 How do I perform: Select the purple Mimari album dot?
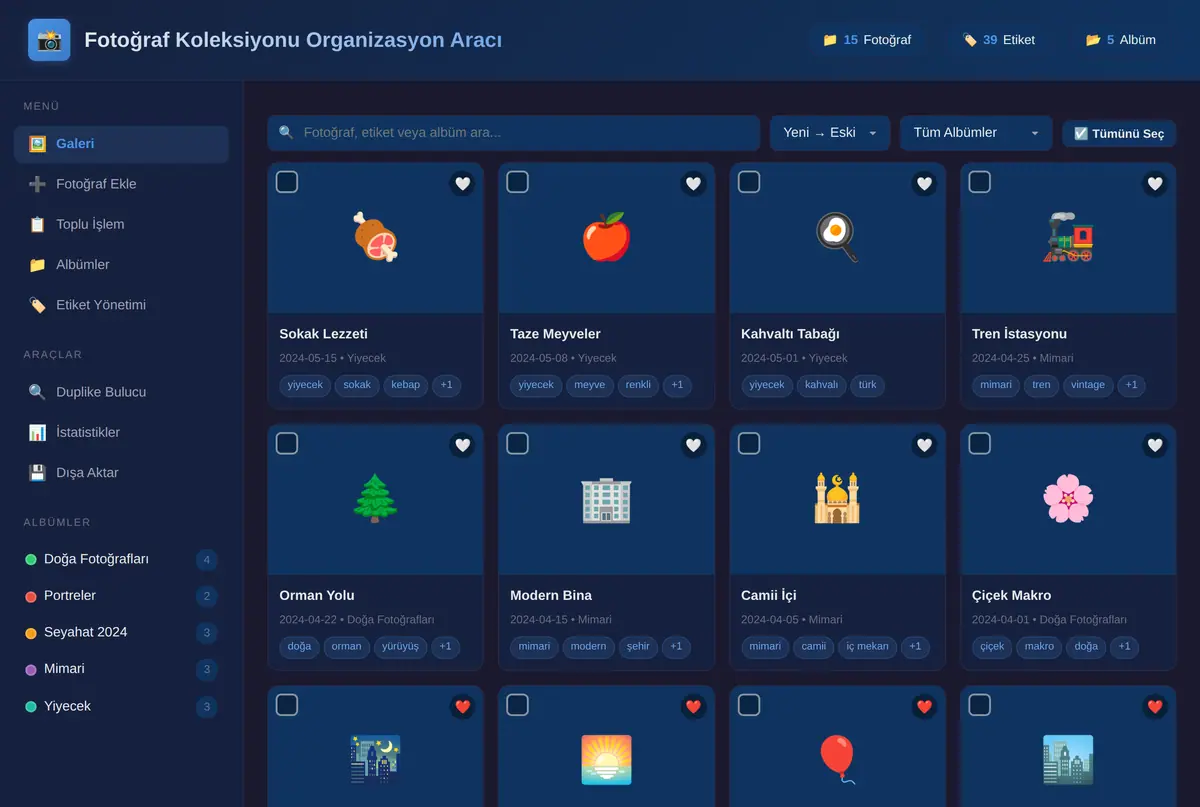click(x=31, y=669)
